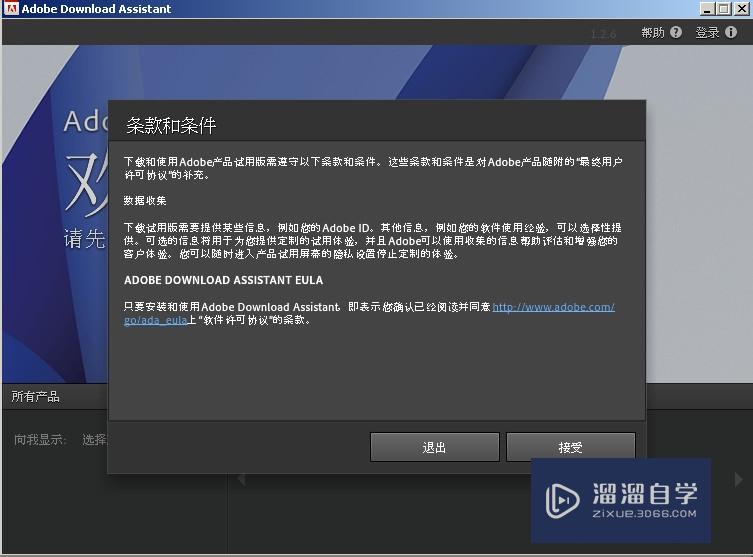The image size is (753, 557).
Task: Select the 所有产品 tab
Action: tap(36, 397)
